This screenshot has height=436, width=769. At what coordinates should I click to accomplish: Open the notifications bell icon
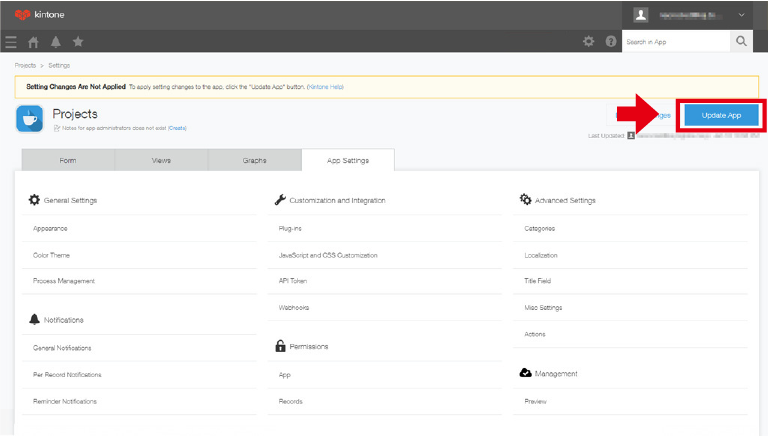point(56,42)
